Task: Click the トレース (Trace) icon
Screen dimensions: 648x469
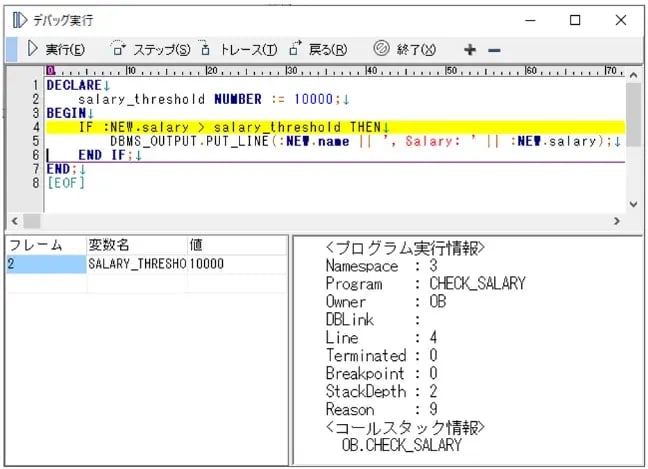Action: point(206,49)
